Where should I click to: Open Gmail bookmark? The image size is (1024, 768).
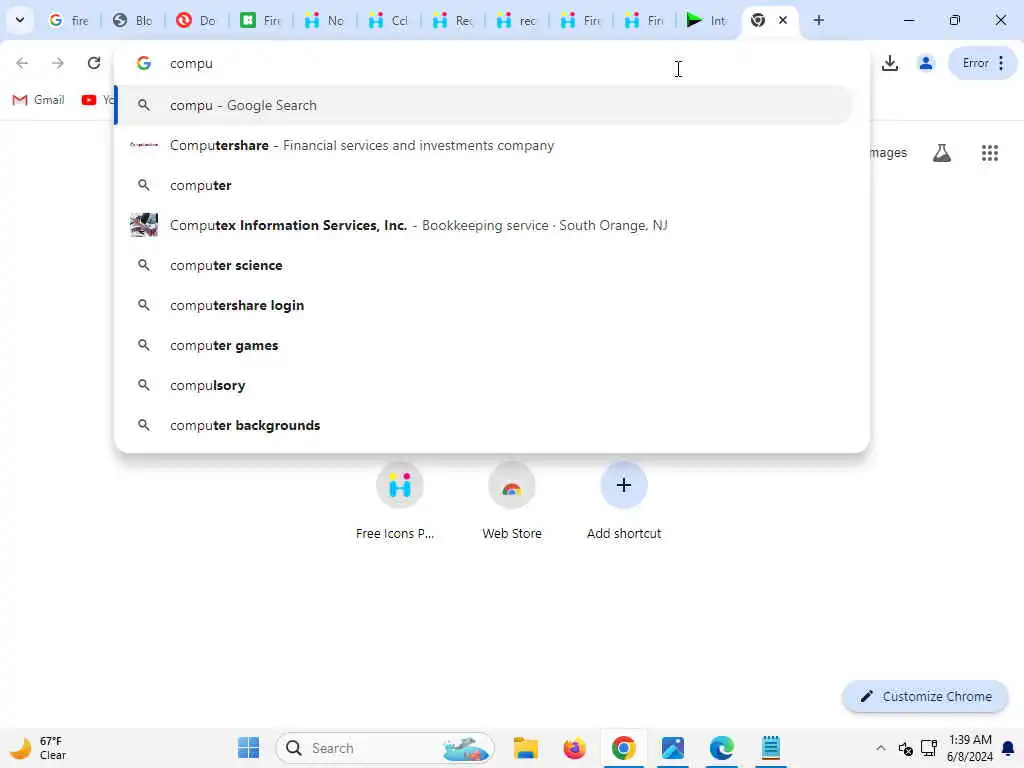(x=39, y=100)
